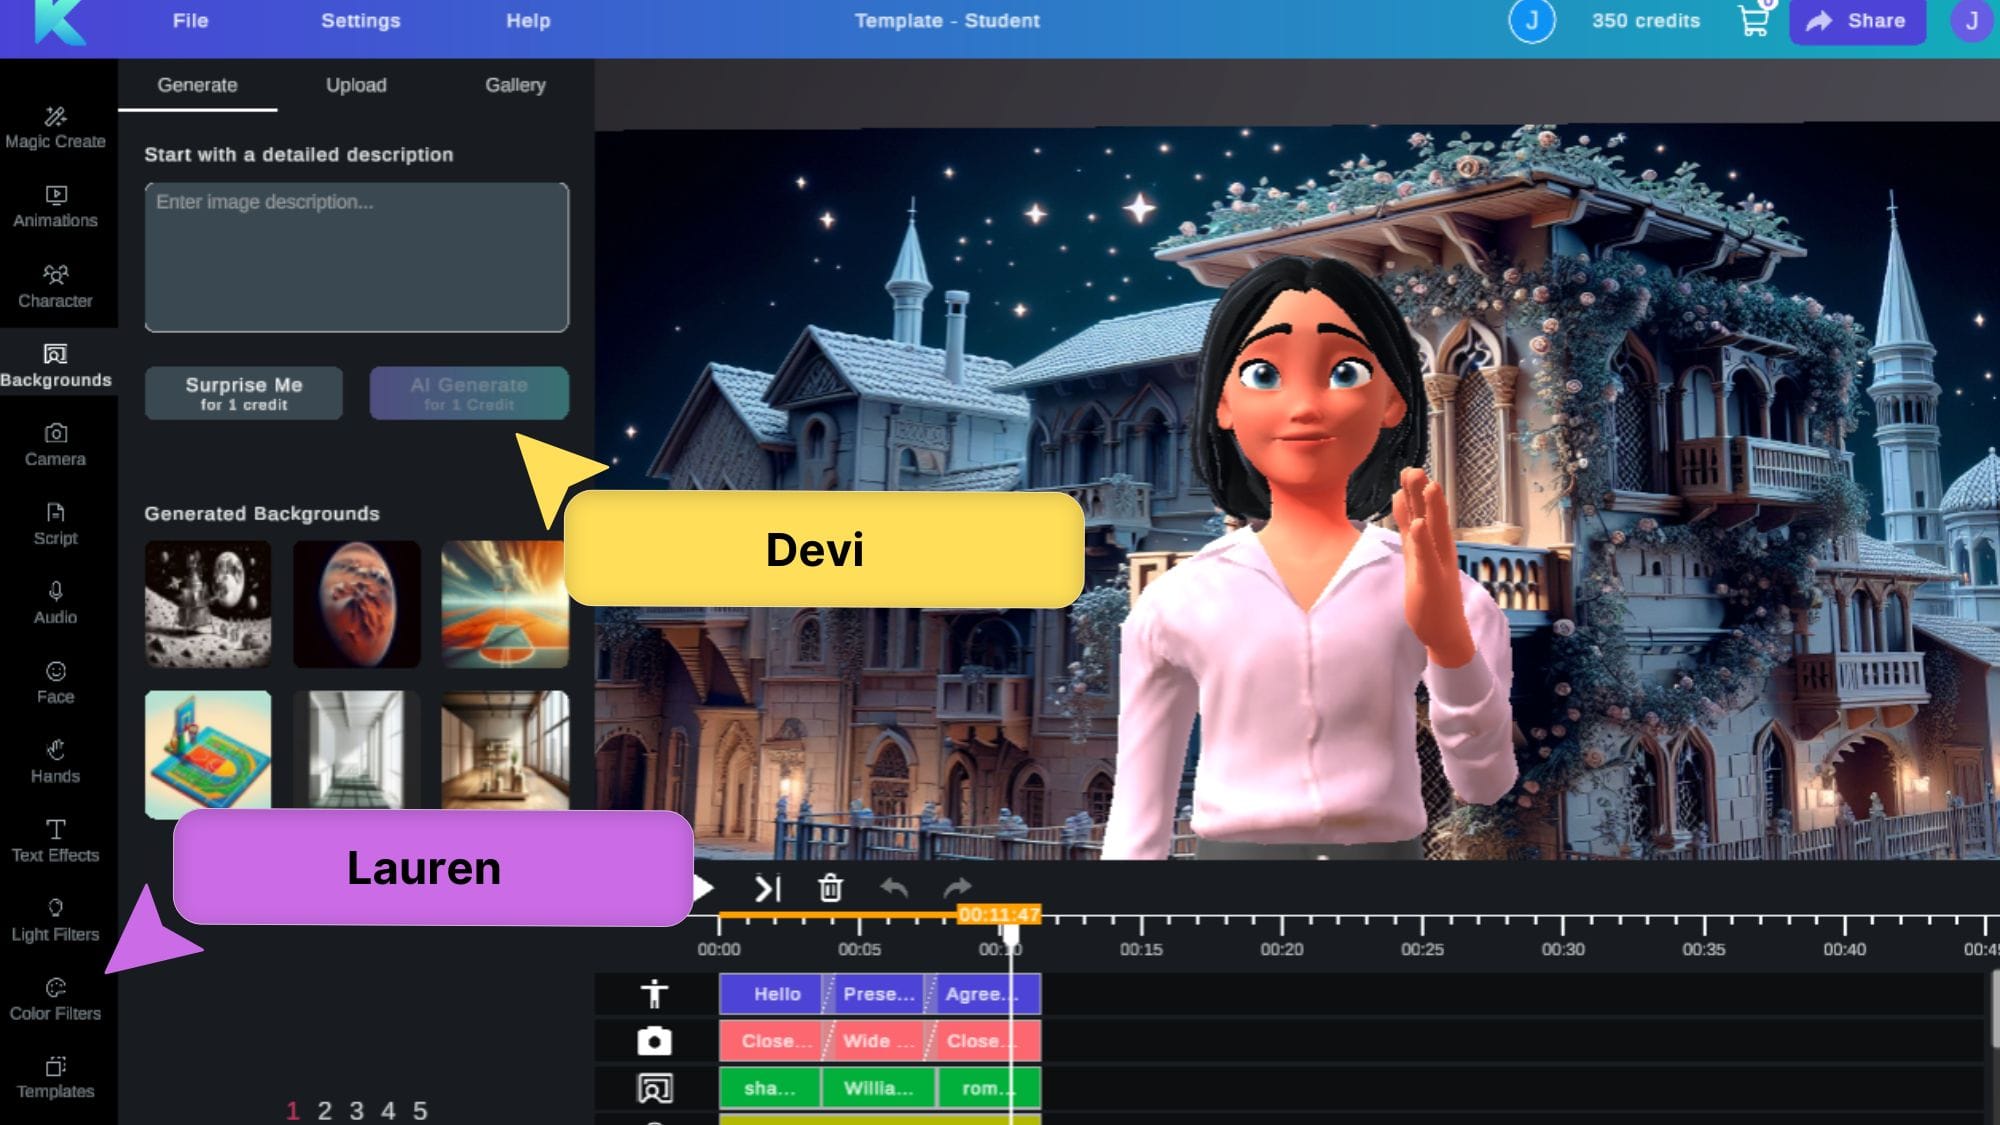This screenshot has width=2000, height=1125.
Task: Open the Audio panel
Action: click(x=55, y=603)
